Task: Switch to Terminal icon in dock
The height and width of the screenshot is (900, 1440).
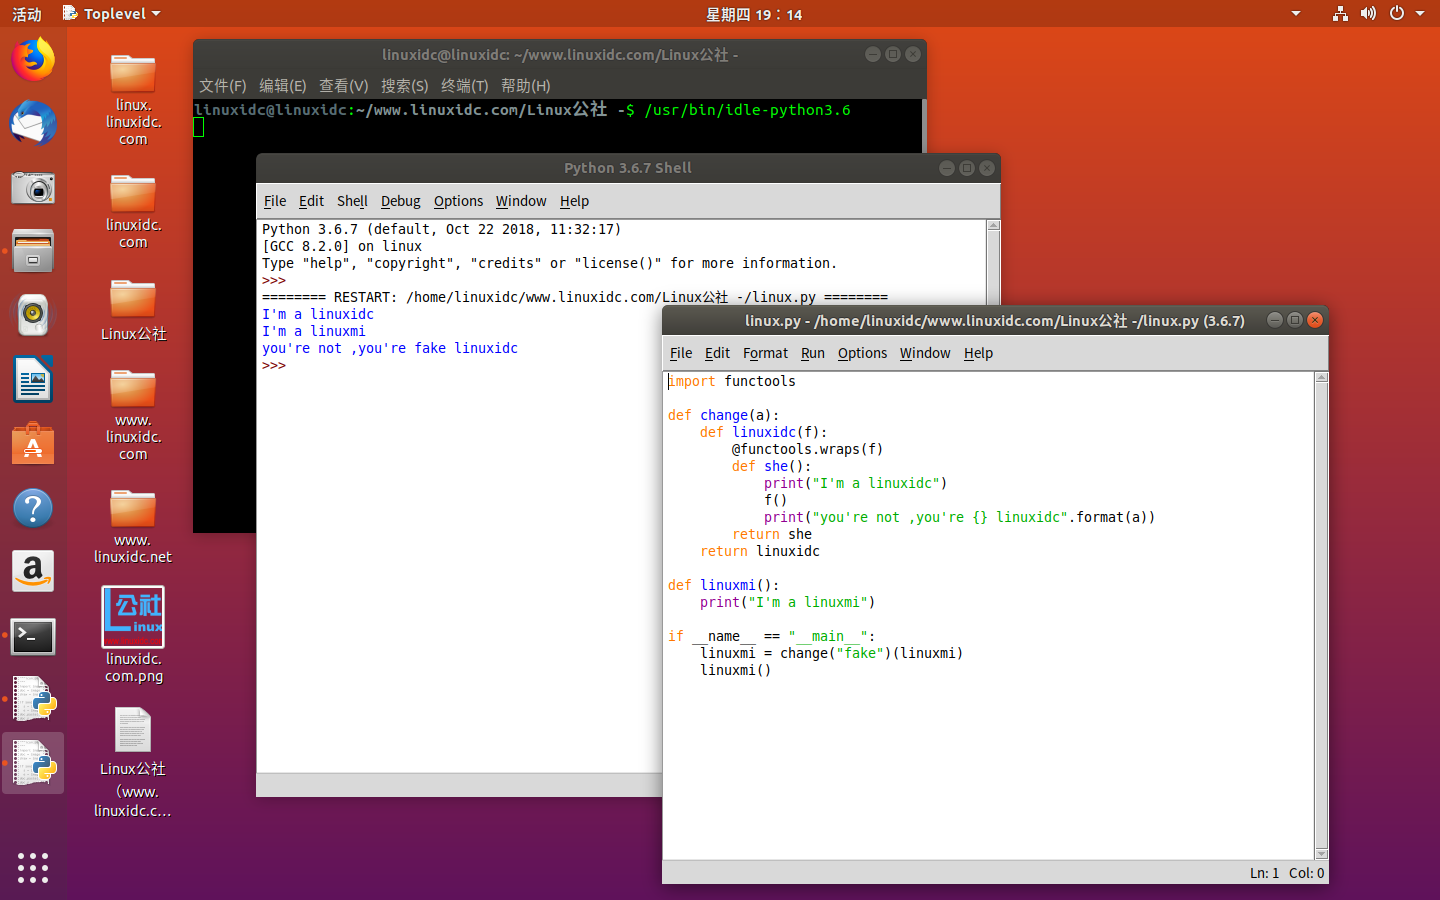Action: coord(33,636)
